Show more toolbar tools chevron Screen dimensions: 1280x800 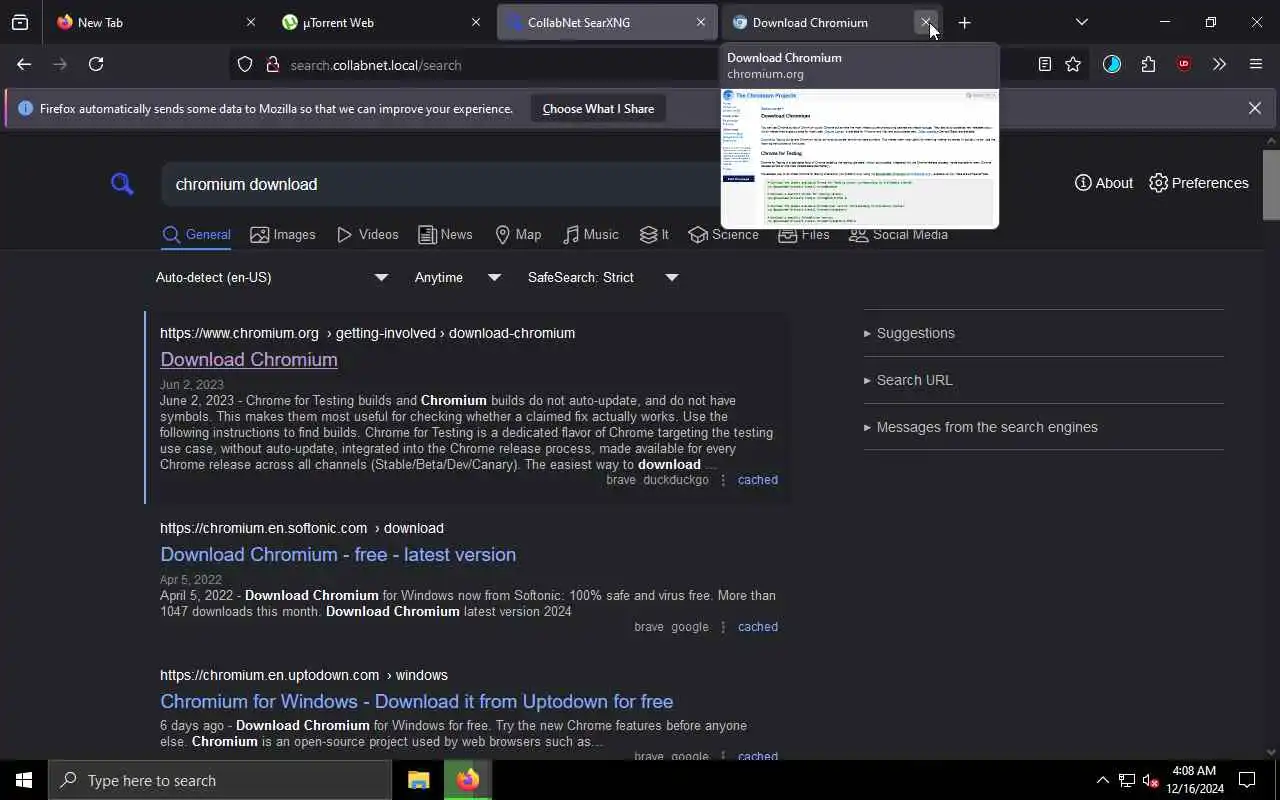click(x=1219, y=64)
